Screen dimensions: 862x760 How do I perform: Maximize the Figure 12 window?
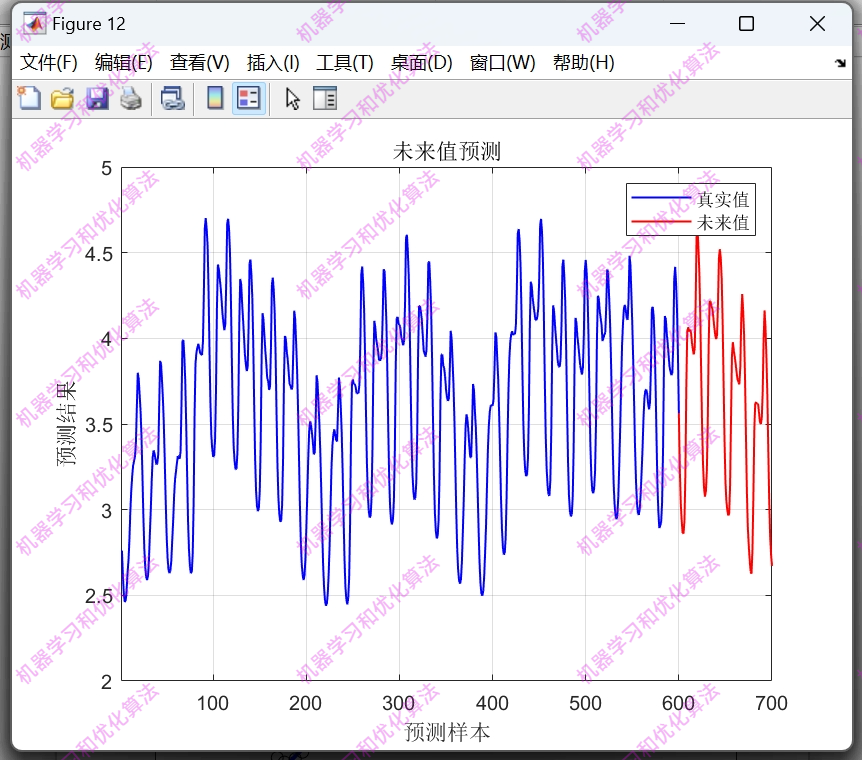coord(746,24)
